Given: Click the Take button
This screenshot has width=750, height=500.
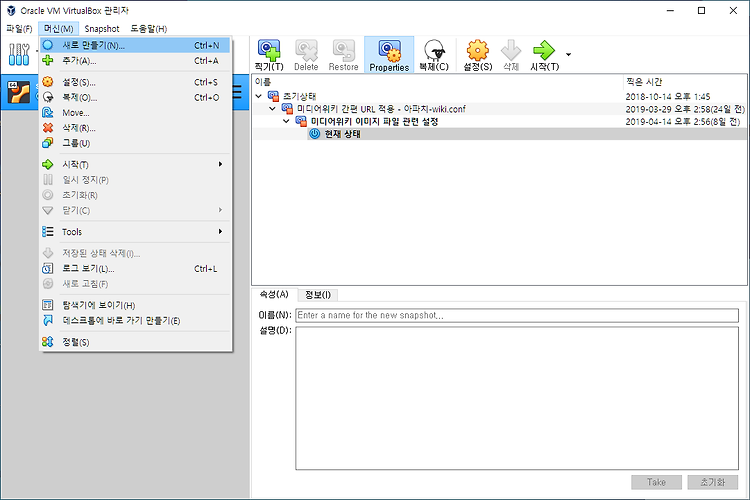Looking at the screenshot, I should (x=656, y=482).
